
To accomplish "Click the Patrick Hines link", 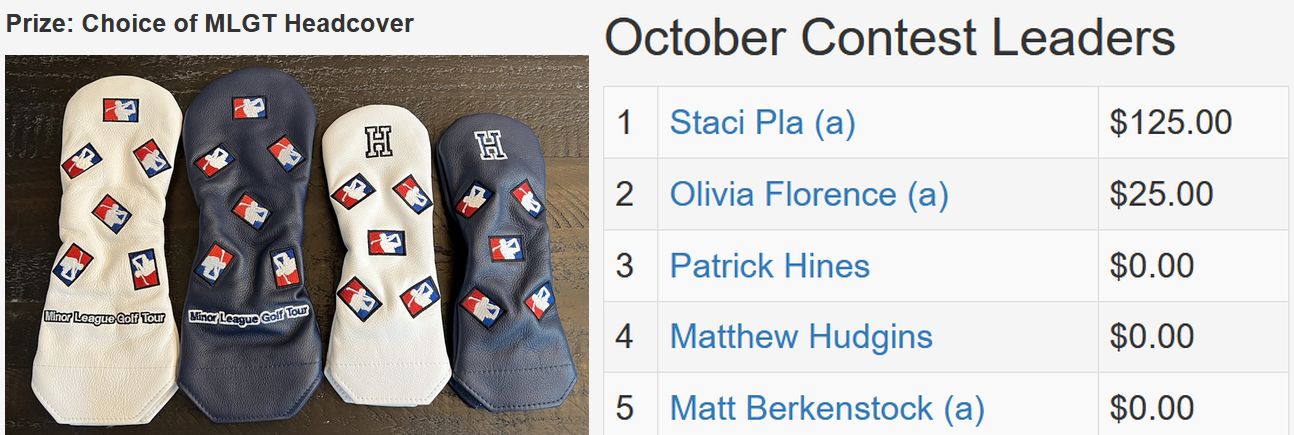I will [x=769, y=266].
